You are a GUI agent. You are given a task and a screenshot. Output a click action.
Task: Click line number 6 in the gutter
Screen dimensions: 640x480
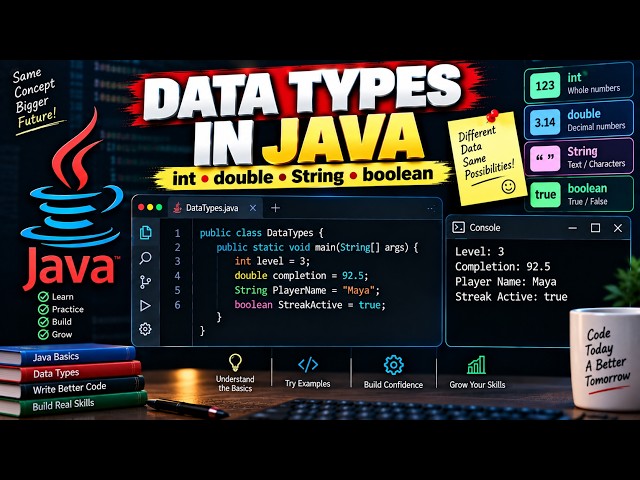click(178, 305)
